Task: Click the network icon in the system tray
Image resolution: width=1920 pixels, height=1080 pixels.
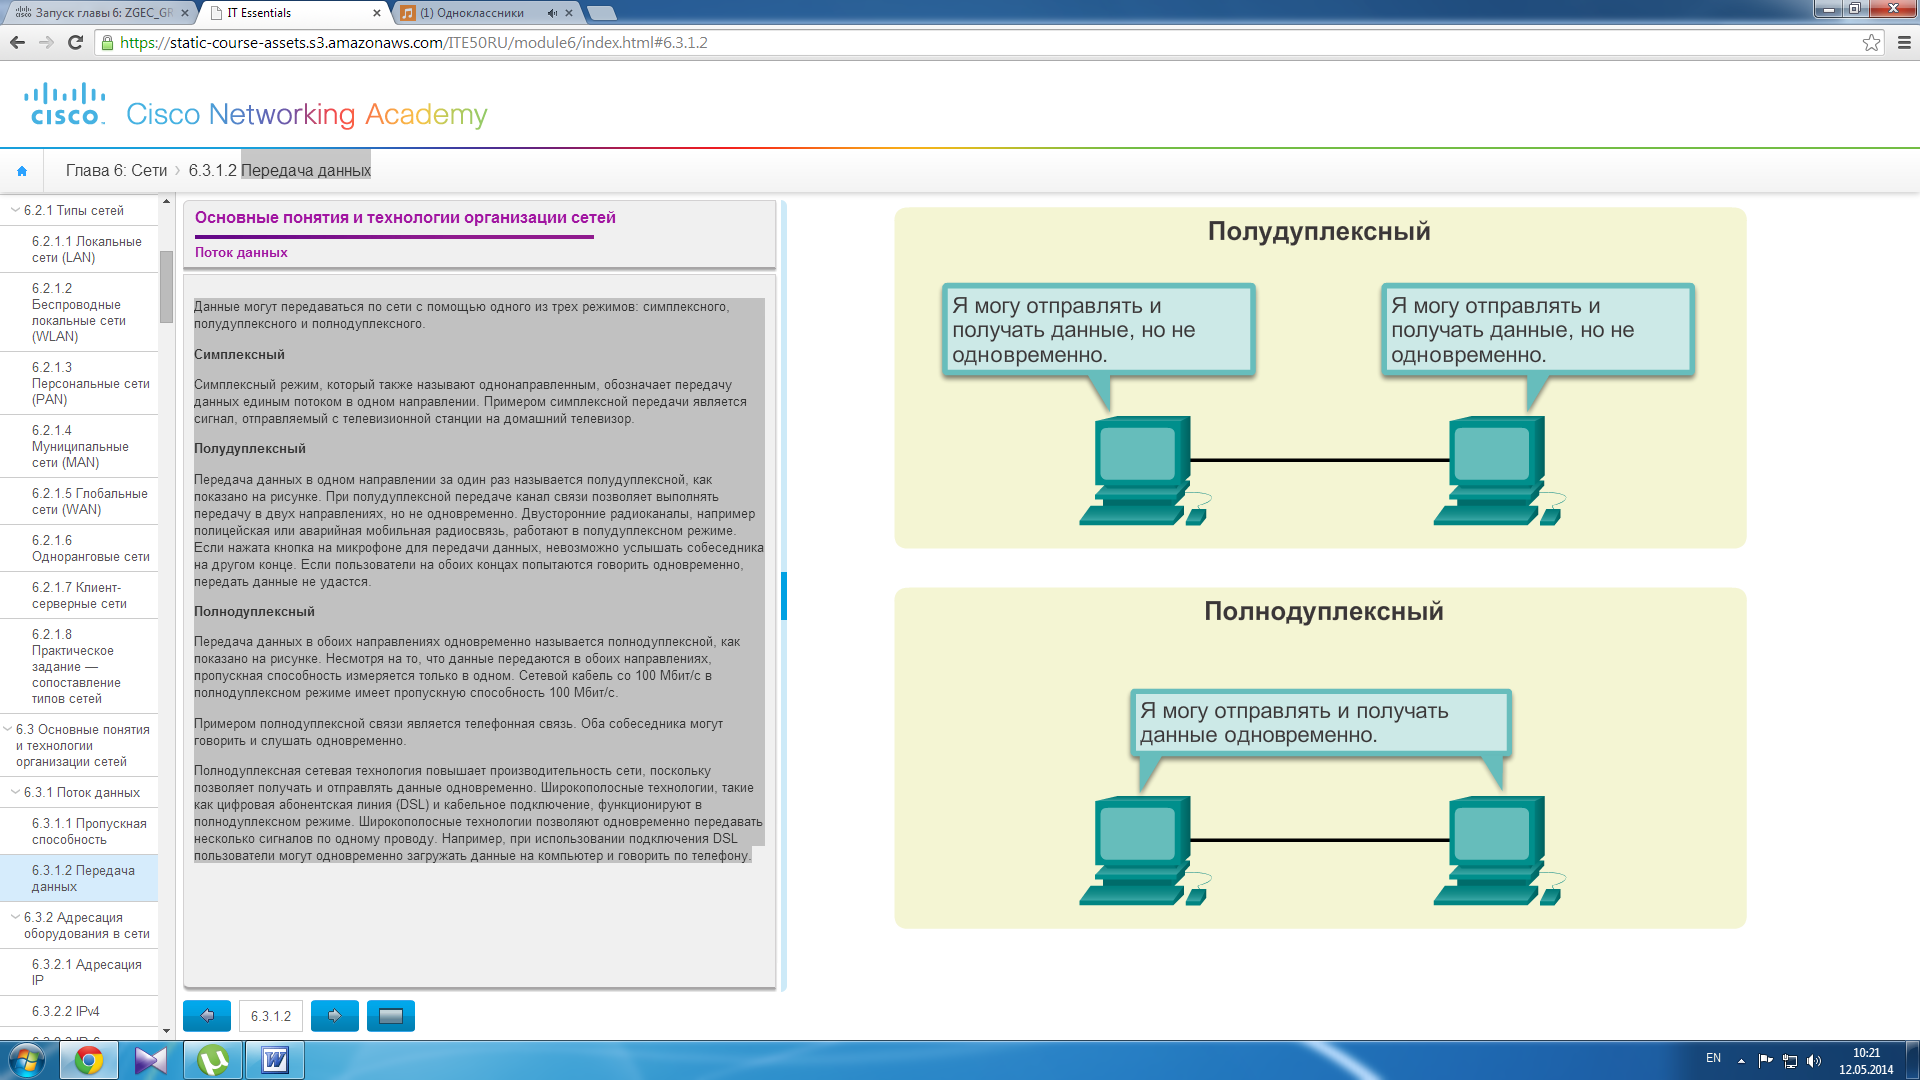Action: click(x=1790, y=1061)
